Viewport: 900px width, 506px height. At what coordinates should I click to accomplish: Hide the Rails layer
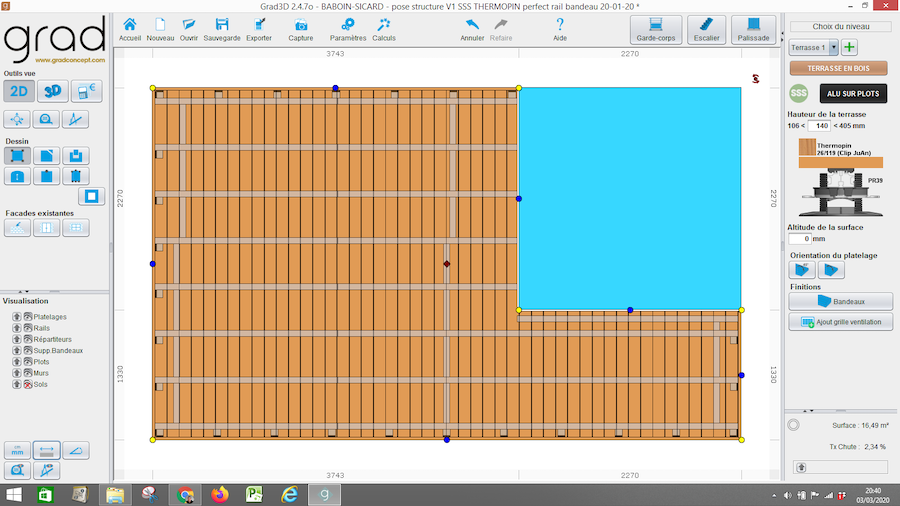(x=29, y=328)
